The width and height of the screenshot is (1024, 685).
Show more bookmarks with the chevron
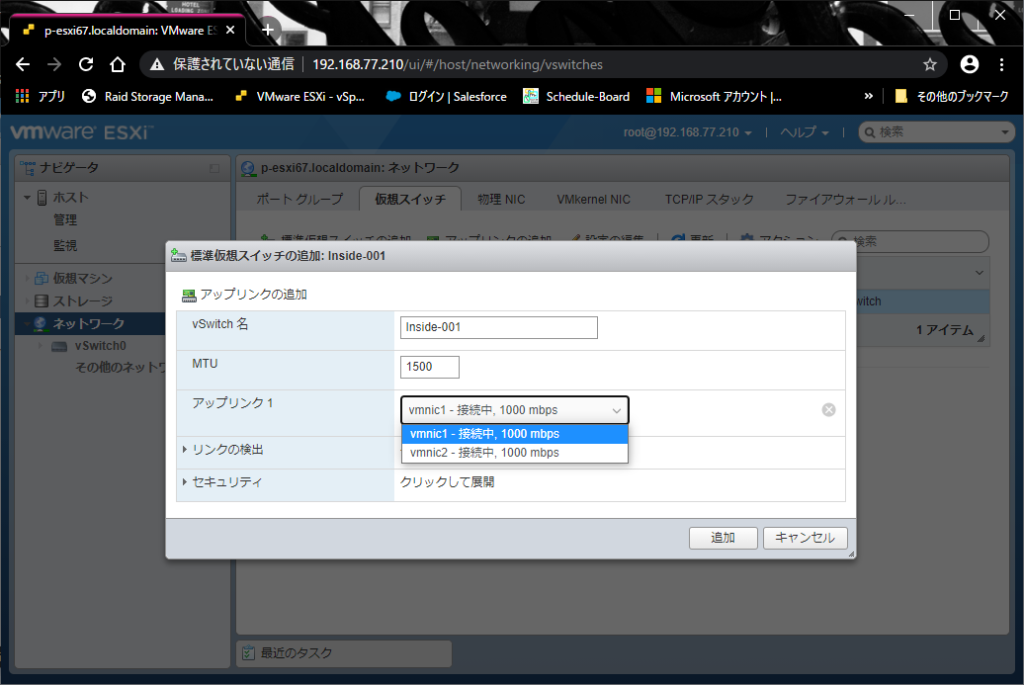coord(868,96)
